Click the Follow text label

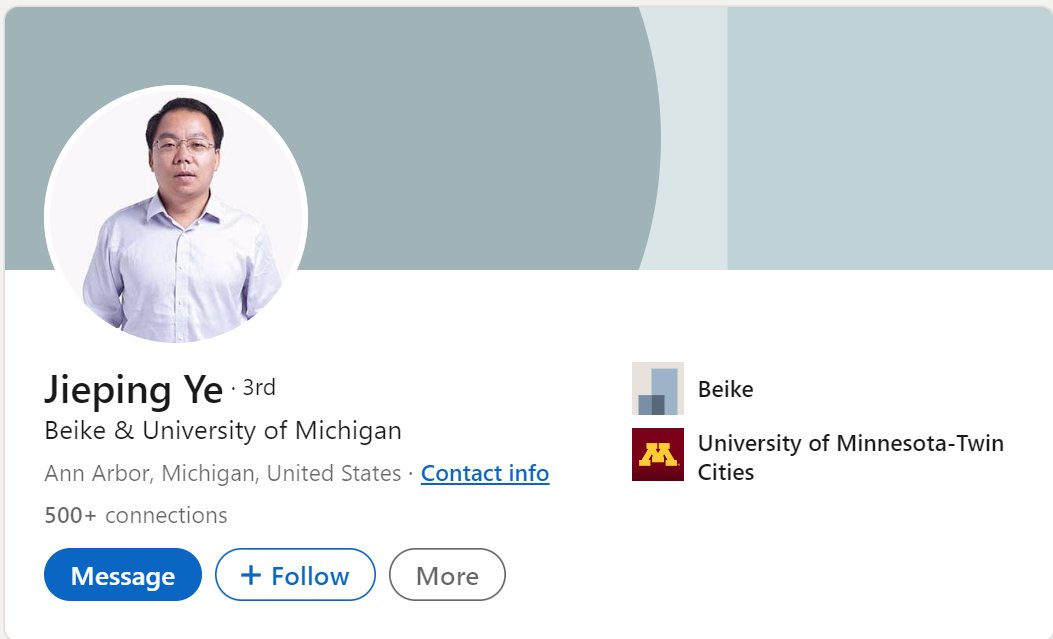click(310, 576)
